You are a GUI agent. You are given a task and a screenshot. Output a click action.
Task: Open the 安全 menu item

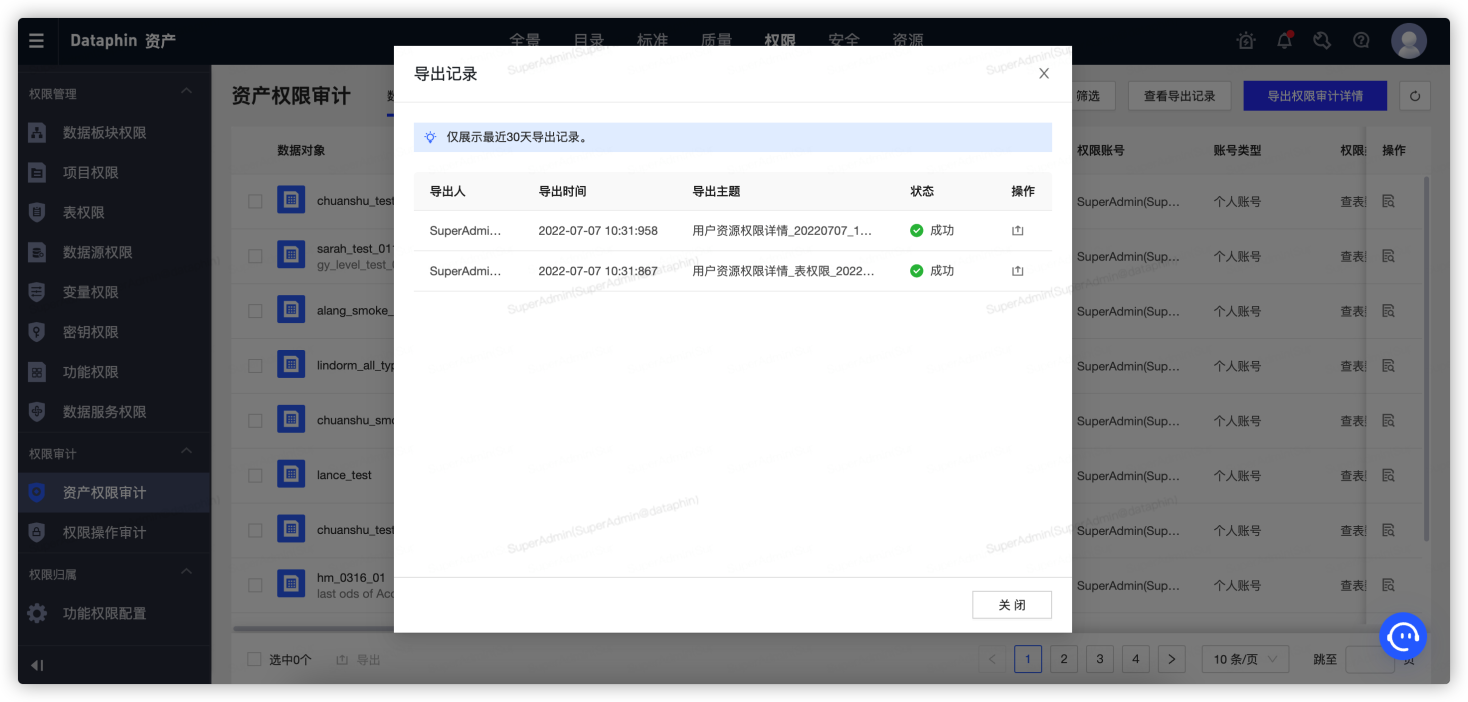tap(844, 40)
